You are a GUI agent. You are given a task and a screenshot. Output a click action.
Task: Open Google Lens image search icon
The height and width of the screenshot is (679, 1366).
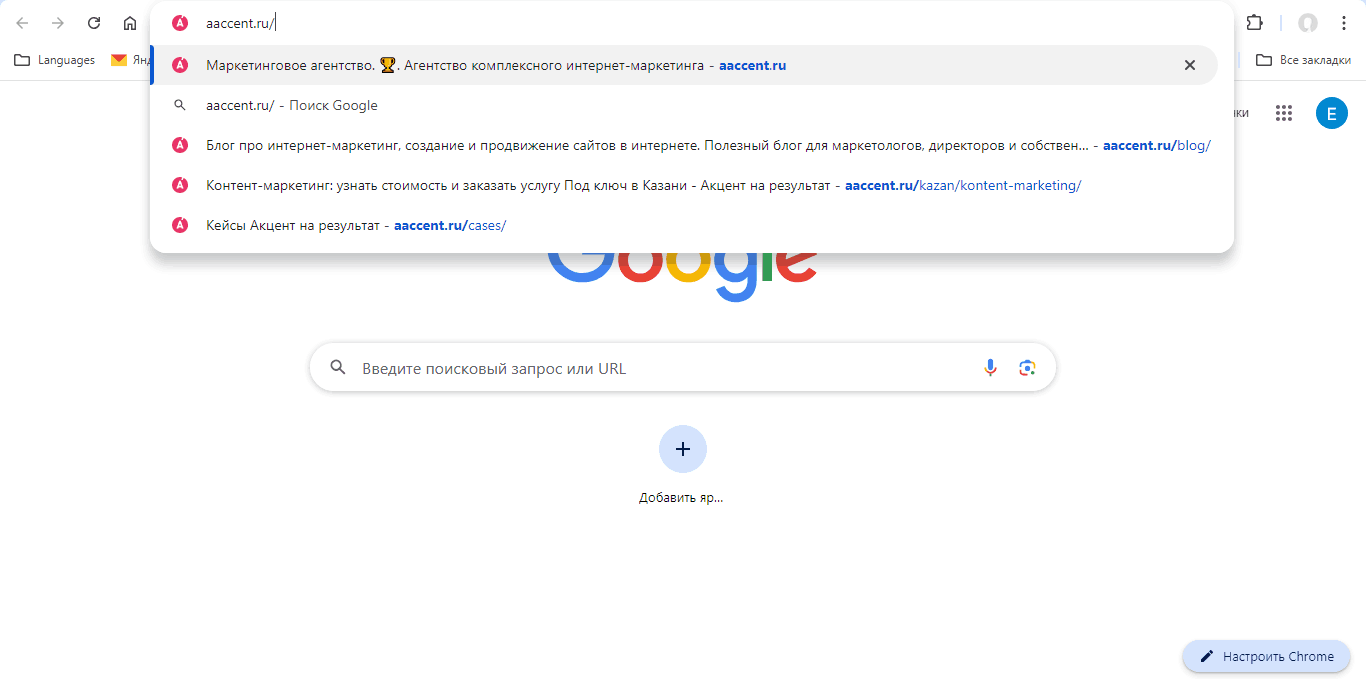1027,368
